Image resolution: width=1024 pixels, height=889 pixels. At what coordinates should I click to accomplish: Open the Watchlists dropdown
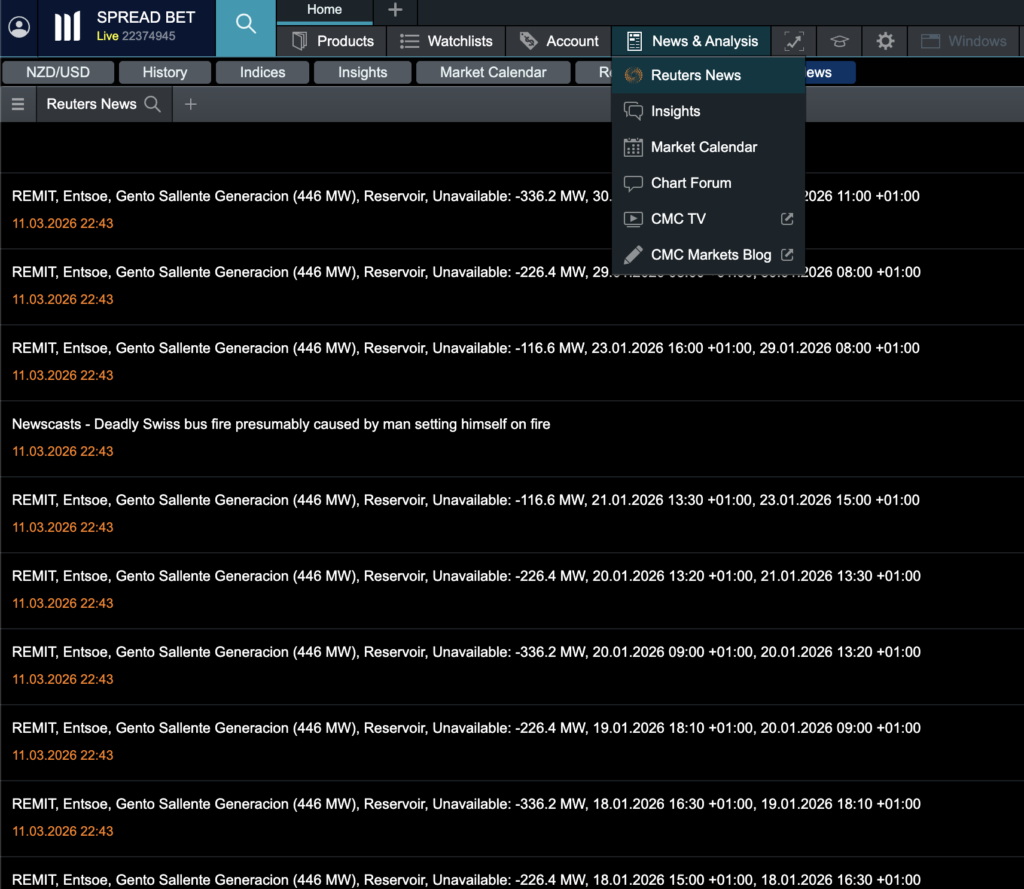coord(447,41)
